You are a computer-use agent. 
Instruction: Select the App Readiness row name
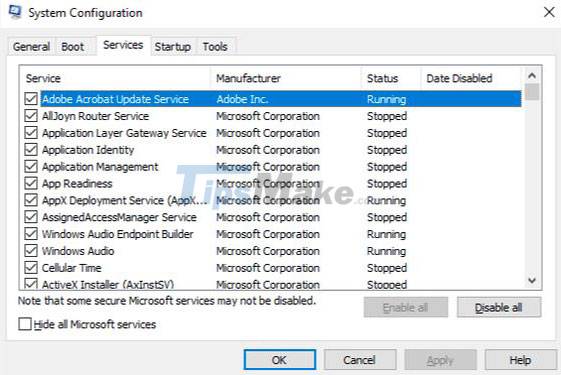tap(77, 183)
